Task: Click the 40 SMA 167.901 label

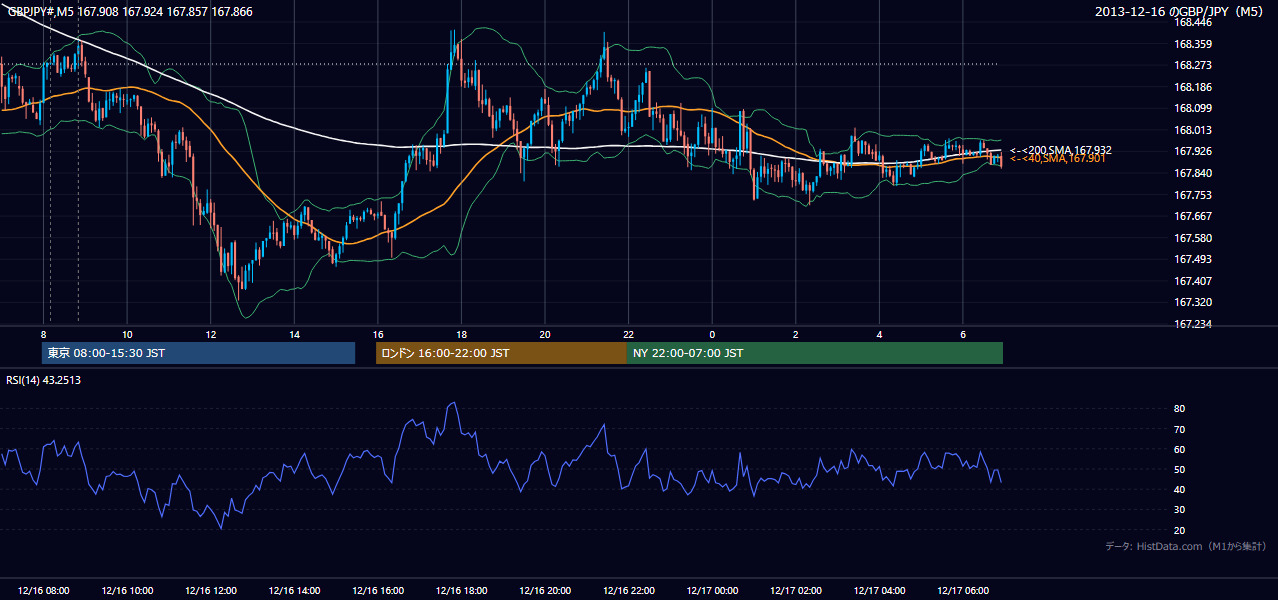Action: point(1057,159)
